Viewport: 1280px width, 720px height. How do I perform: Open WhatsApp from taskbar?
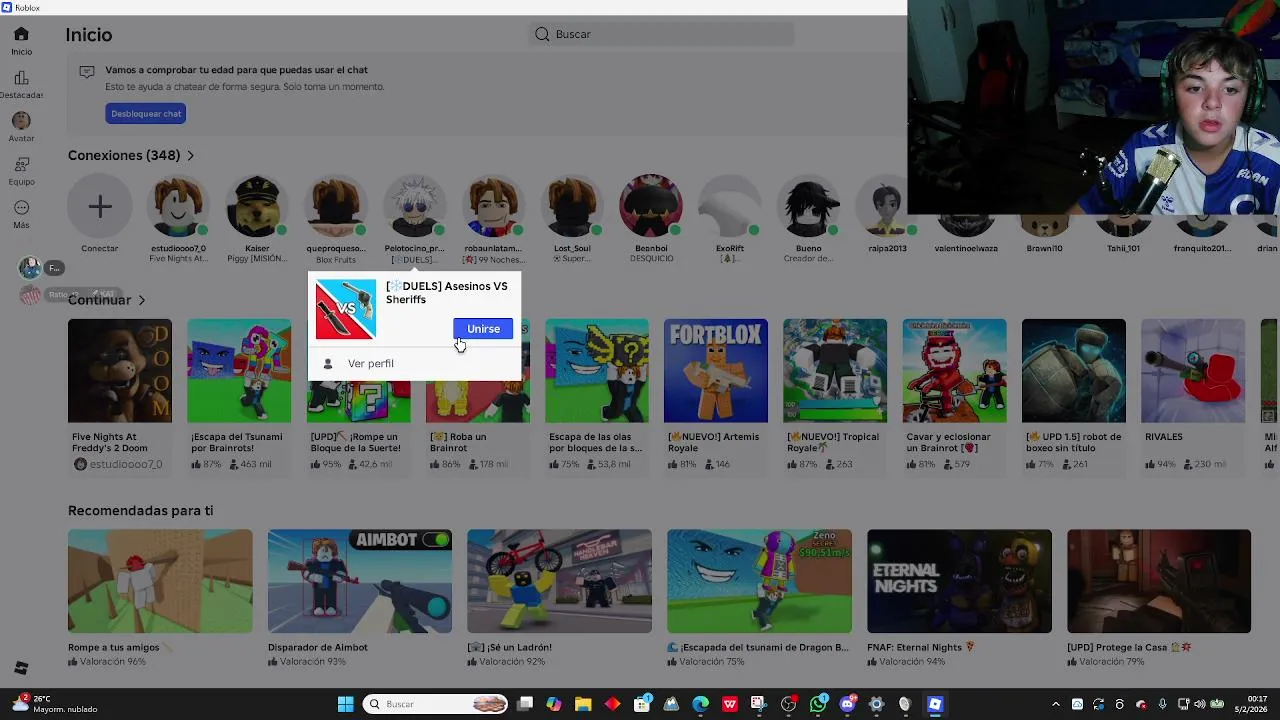tap(818, 704)
